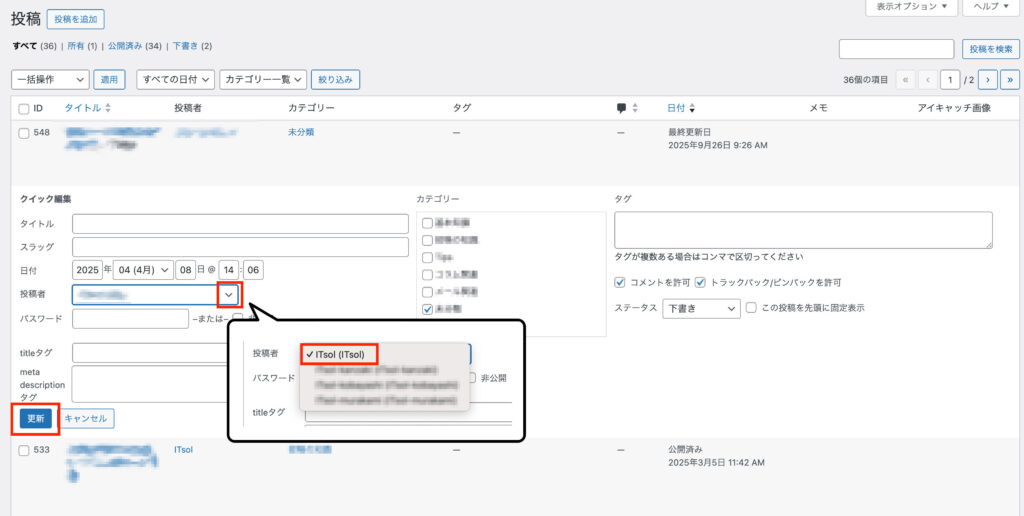This screenshot has height=516, width=1024.
Task: Go to next page arrow
Action: 987,79
